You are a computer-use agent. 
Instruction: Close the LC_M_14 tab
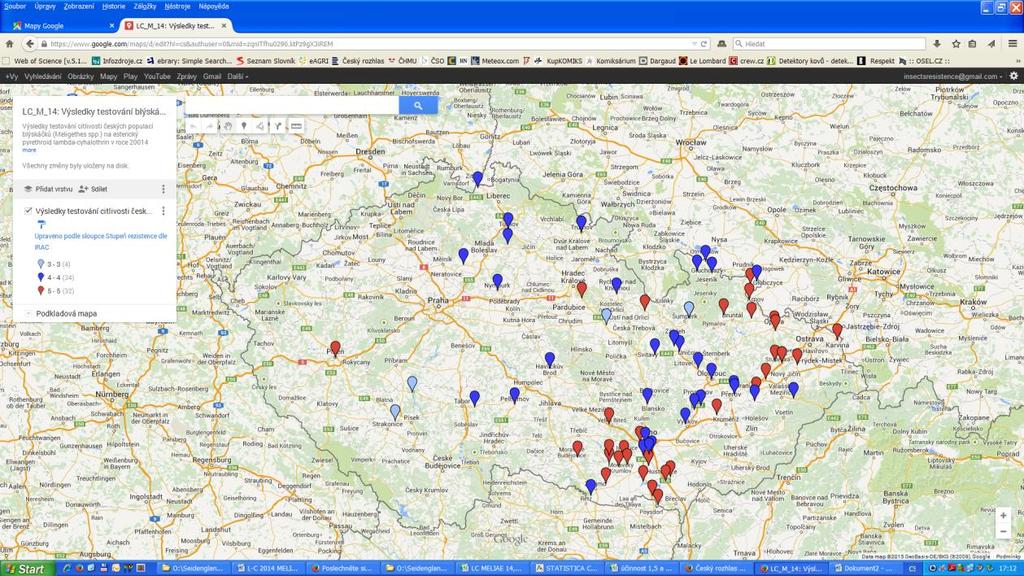[x=224, y=25]
